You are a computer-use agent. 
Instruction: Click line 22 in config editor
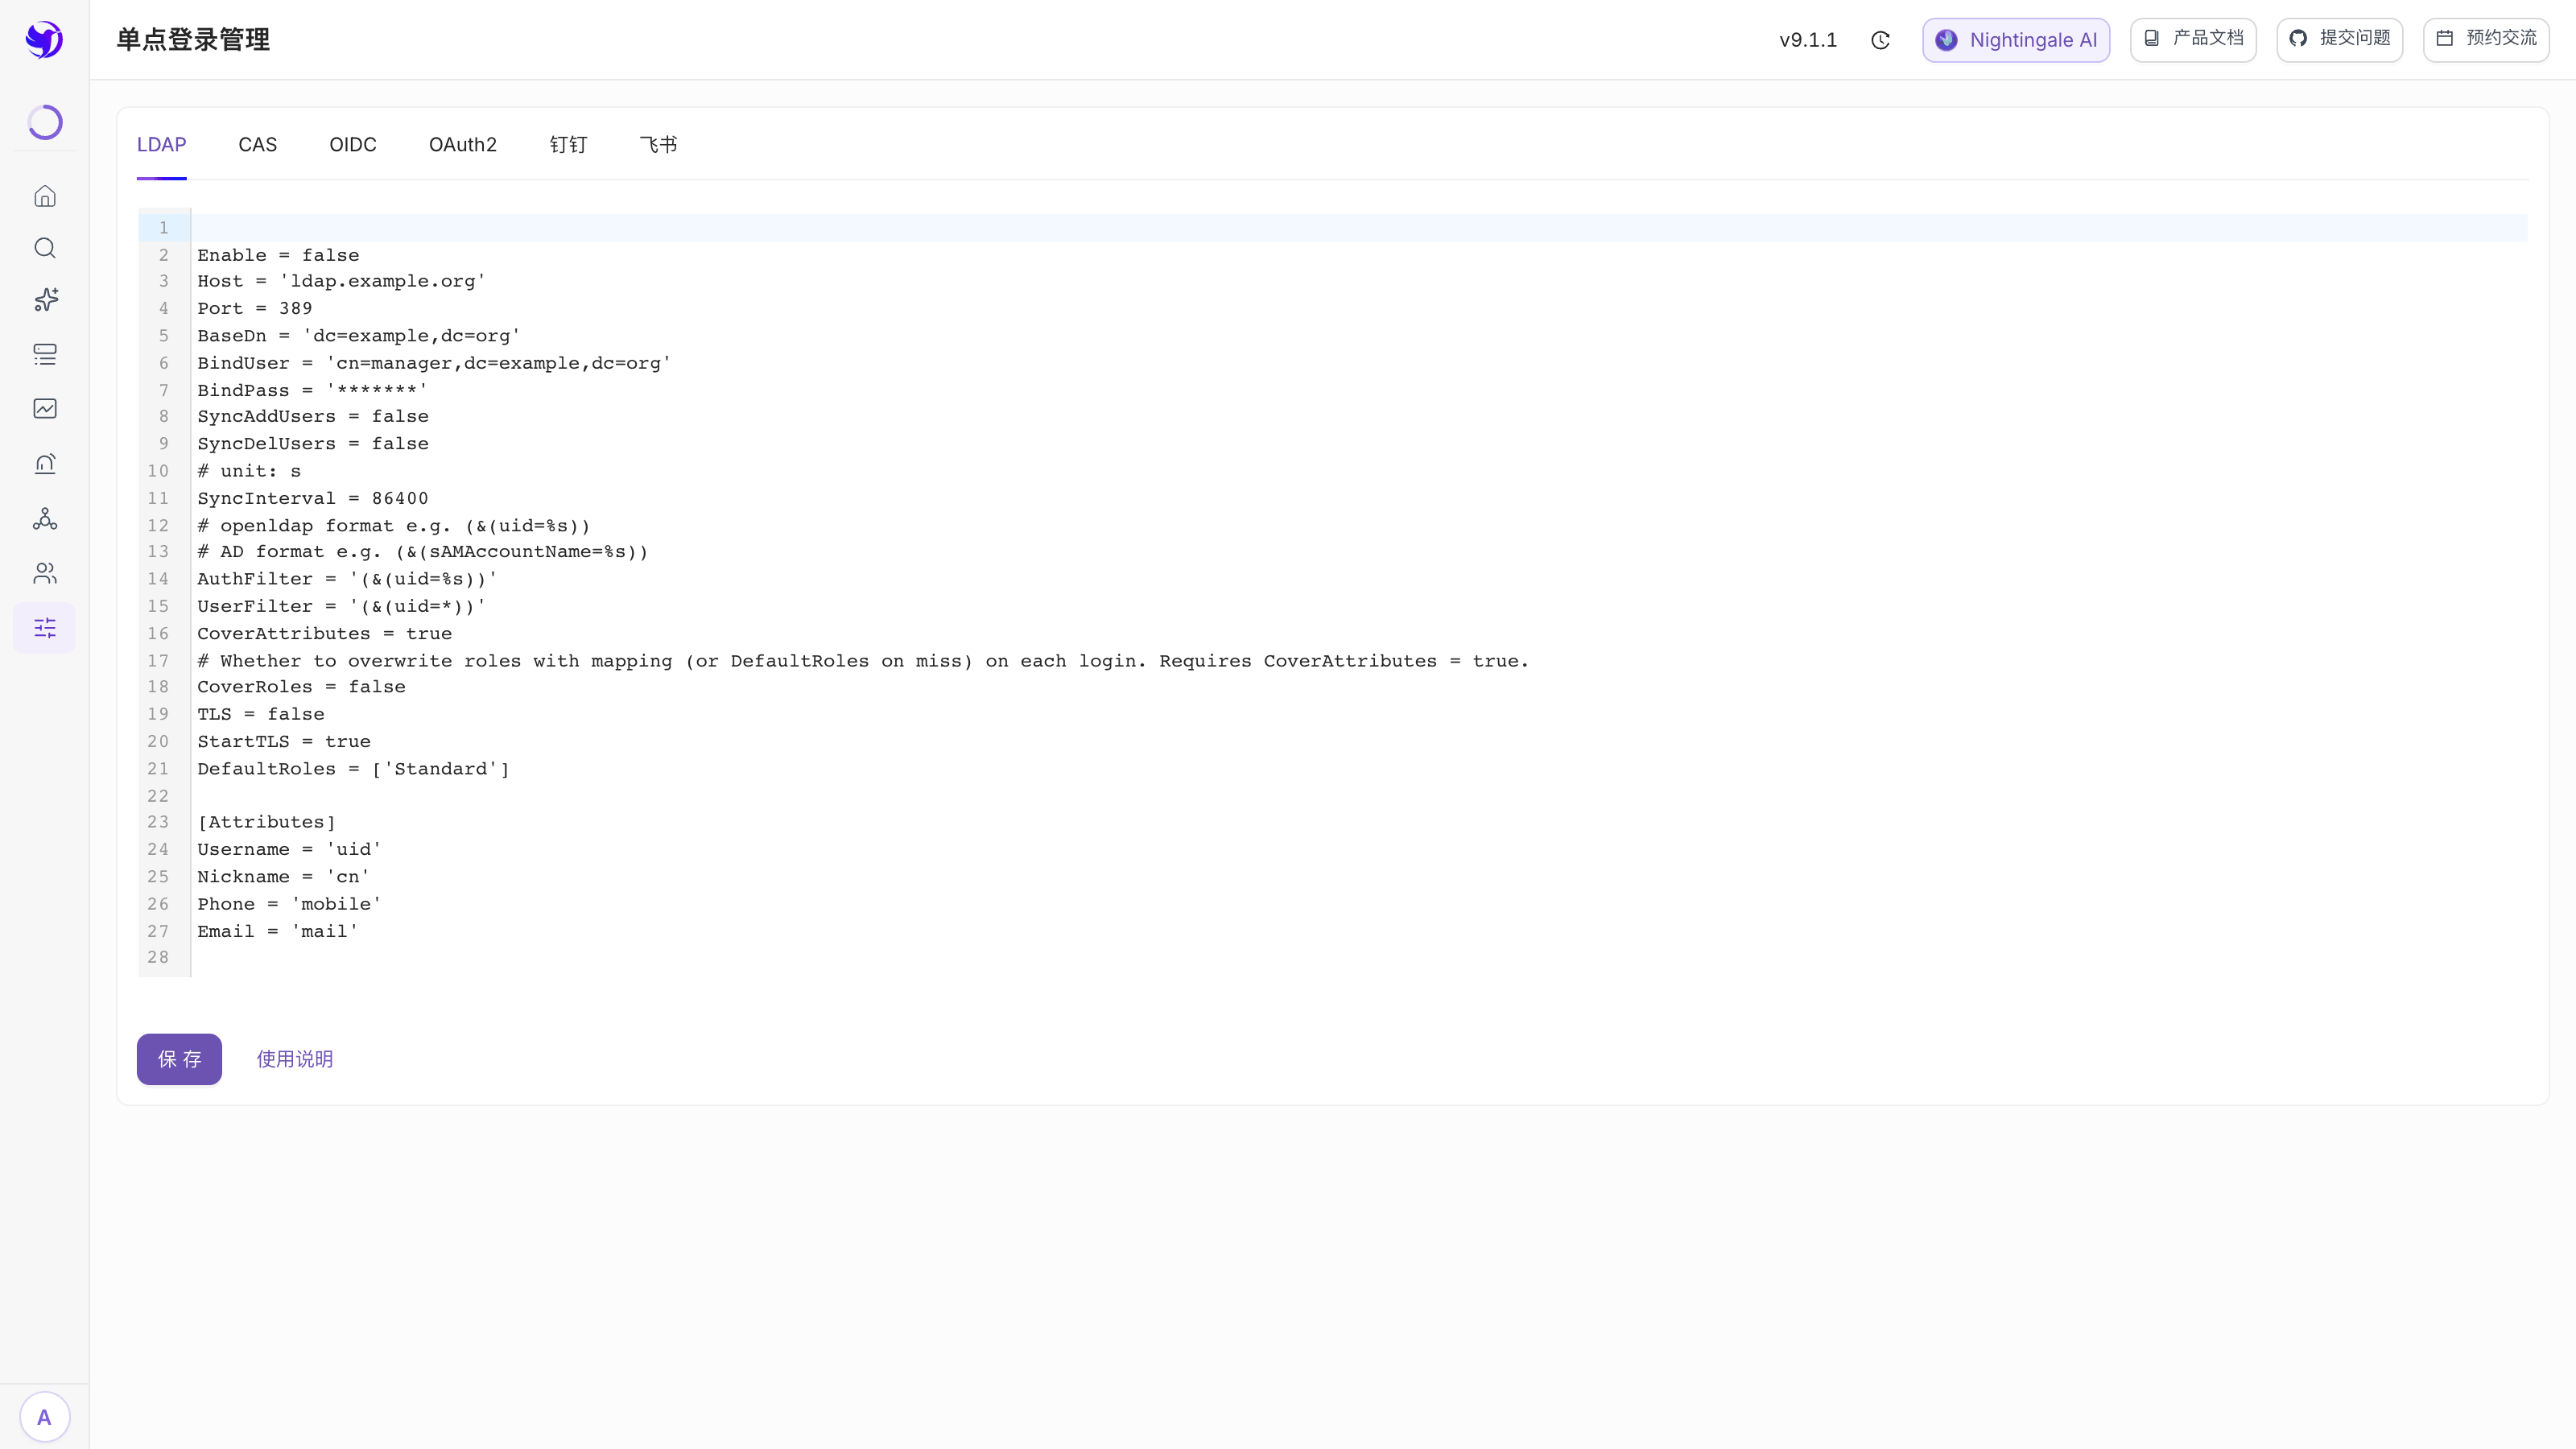click(1359, 796)
